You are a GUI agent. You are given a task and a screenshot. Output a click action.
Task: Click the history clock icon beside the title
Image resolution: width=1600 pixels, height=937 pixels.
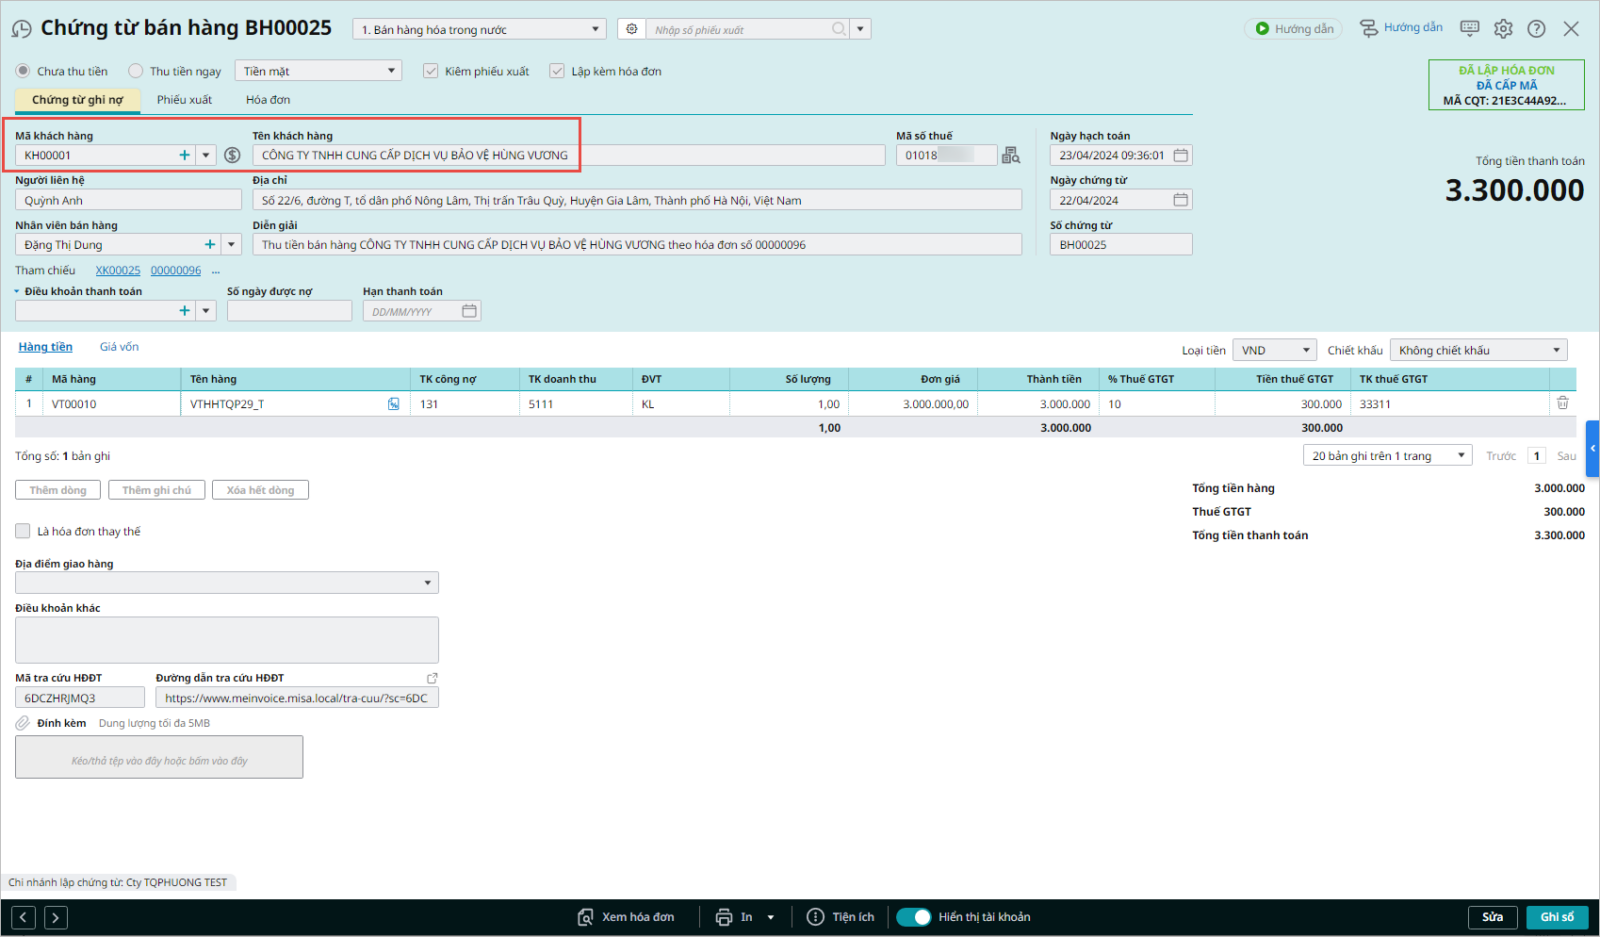click(x=21, y=29)
